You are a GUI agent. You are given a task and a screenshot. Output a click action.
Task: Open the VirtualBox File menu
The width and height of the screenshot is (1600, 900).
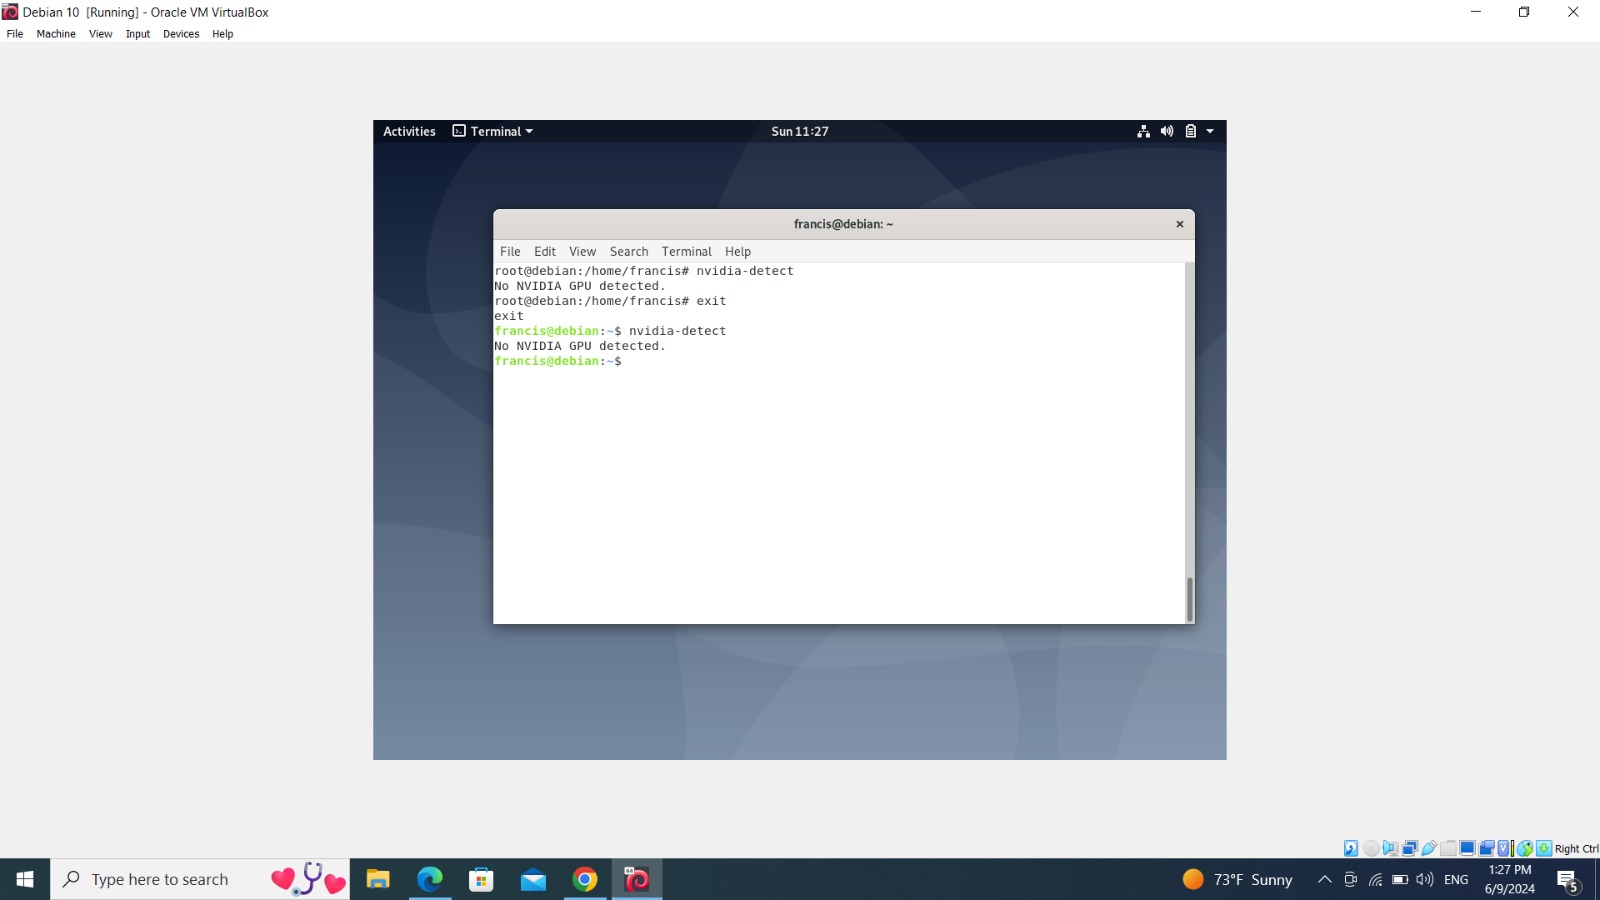coord(15,34)
